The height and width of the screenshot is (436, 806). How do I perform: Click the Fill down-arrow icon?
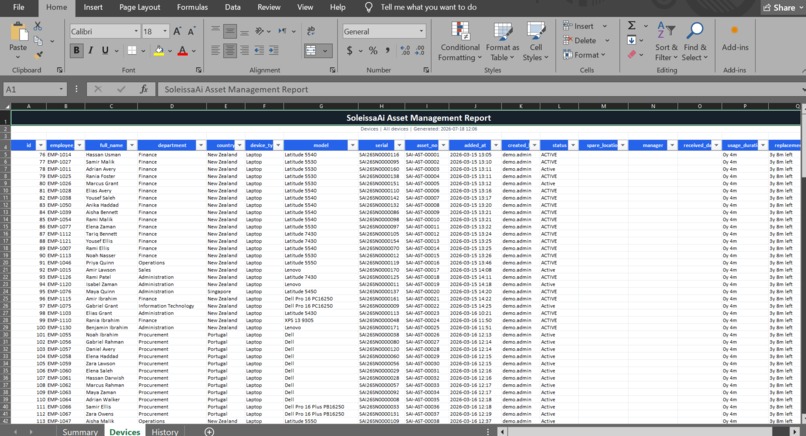click(x=632, y=40)
